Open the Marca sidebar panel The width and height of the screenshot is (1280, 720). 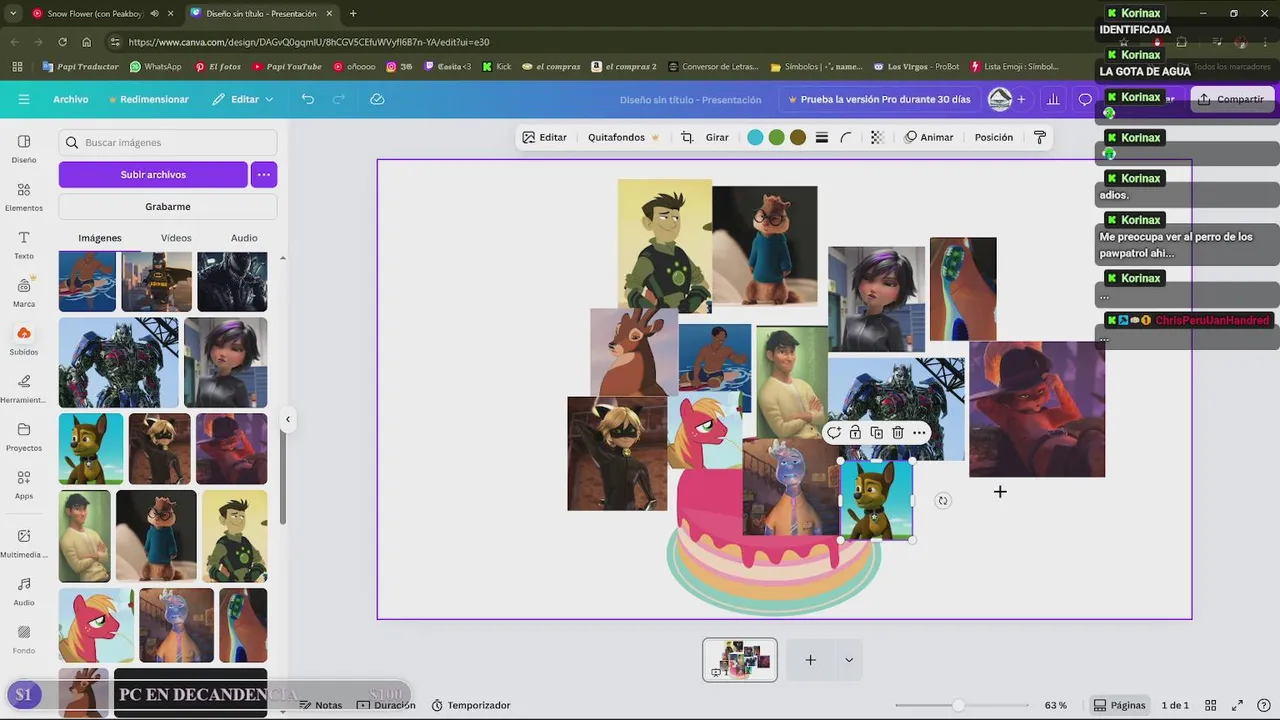click(24, 292)
